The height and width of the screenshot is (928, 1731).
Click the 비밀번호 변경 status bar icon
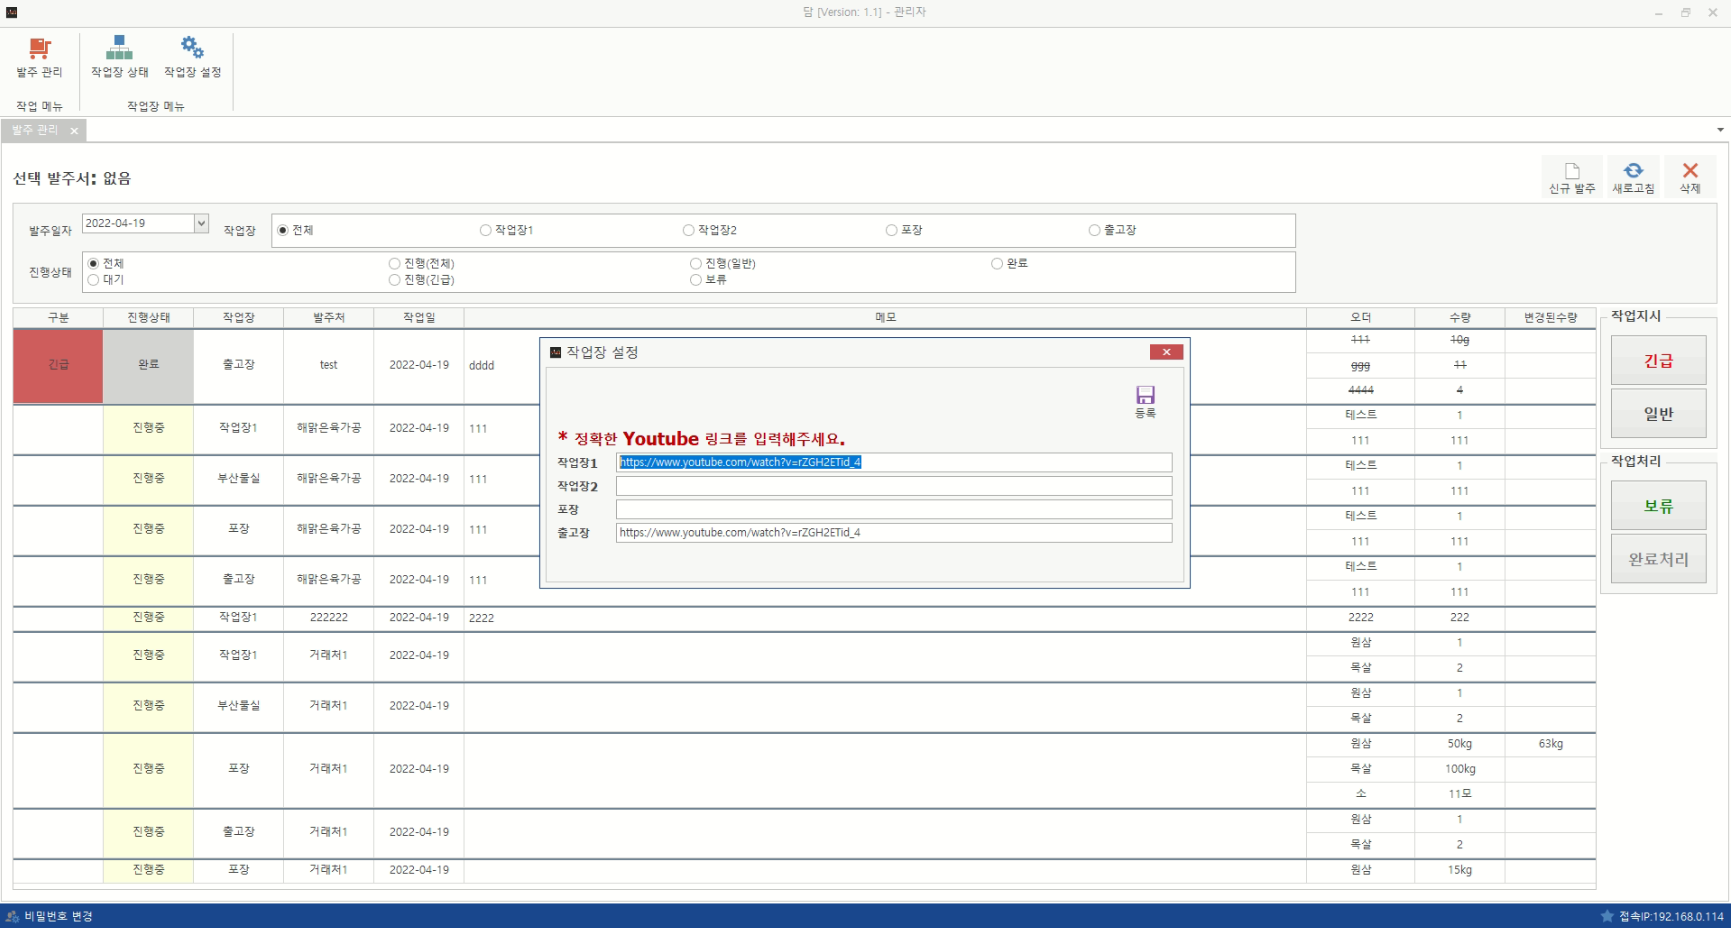click(12, 916)
